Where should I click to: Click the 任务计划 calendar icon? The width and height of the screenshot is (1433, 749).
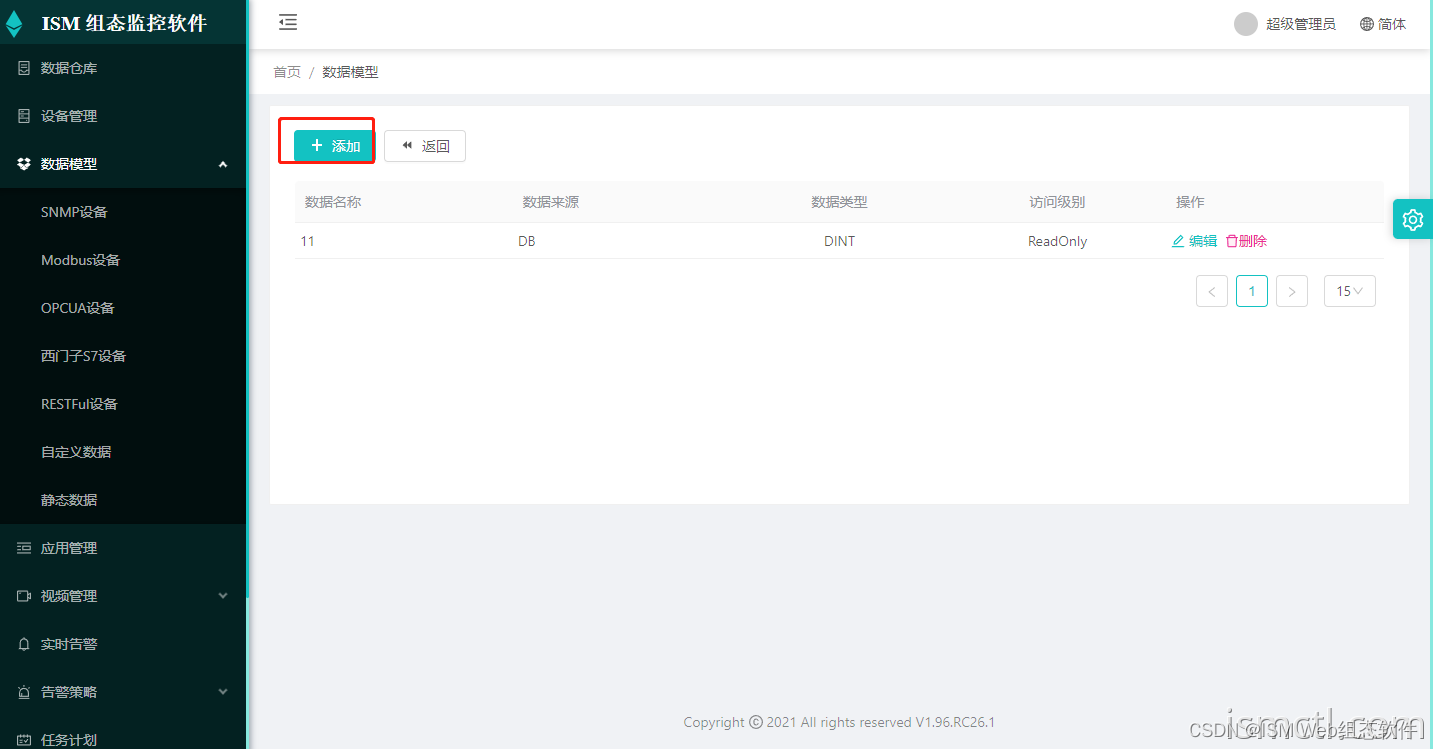24,740
